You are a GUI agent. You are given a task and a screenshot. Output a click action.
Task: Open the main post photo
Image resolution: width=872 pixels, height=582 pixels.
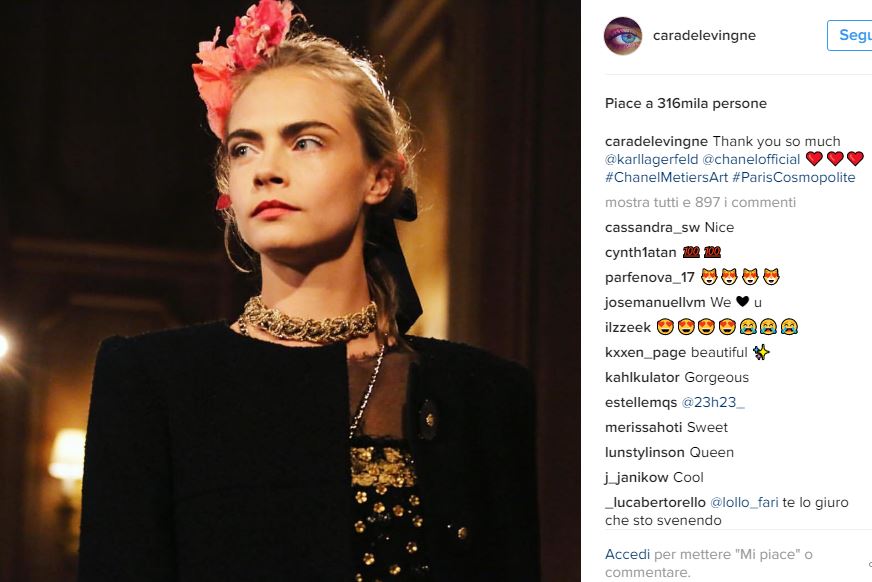click(290, 291)
